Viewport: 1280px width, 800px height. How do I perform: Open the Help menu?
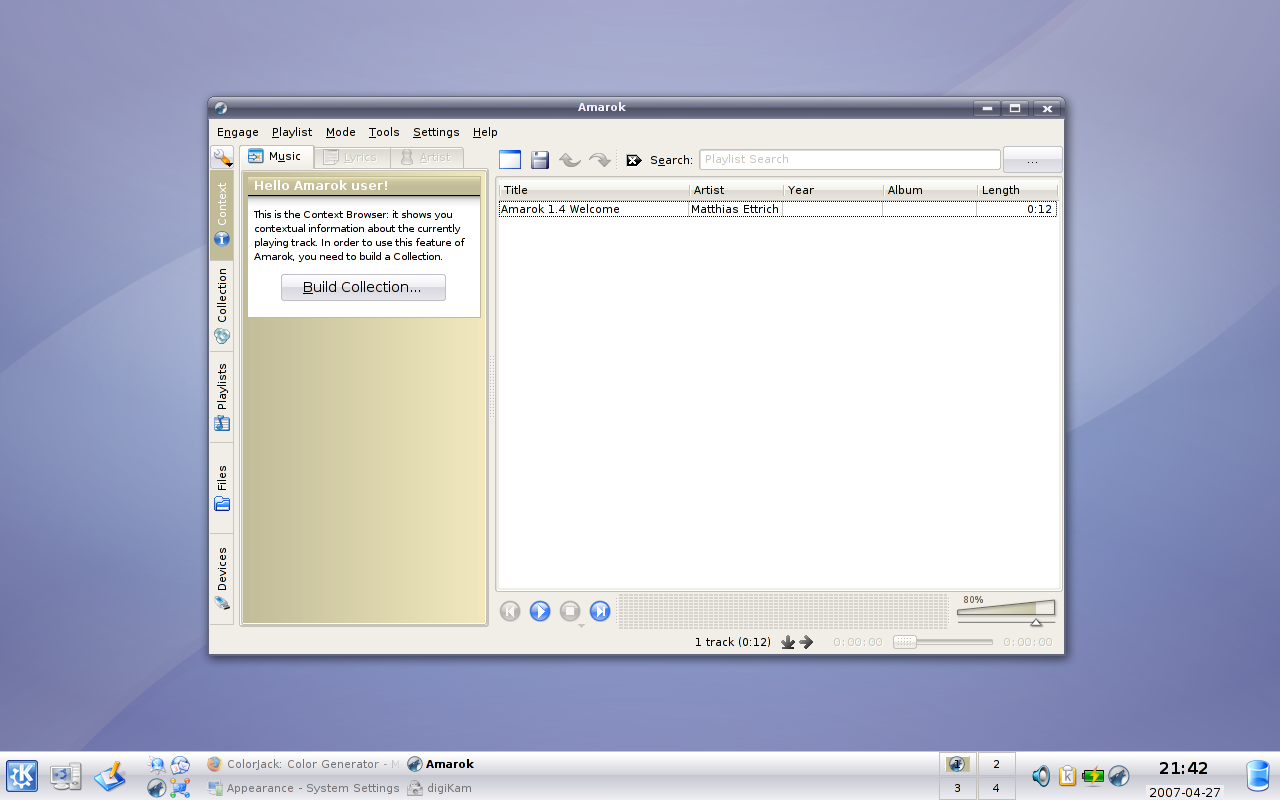click(x=485, y=132)
